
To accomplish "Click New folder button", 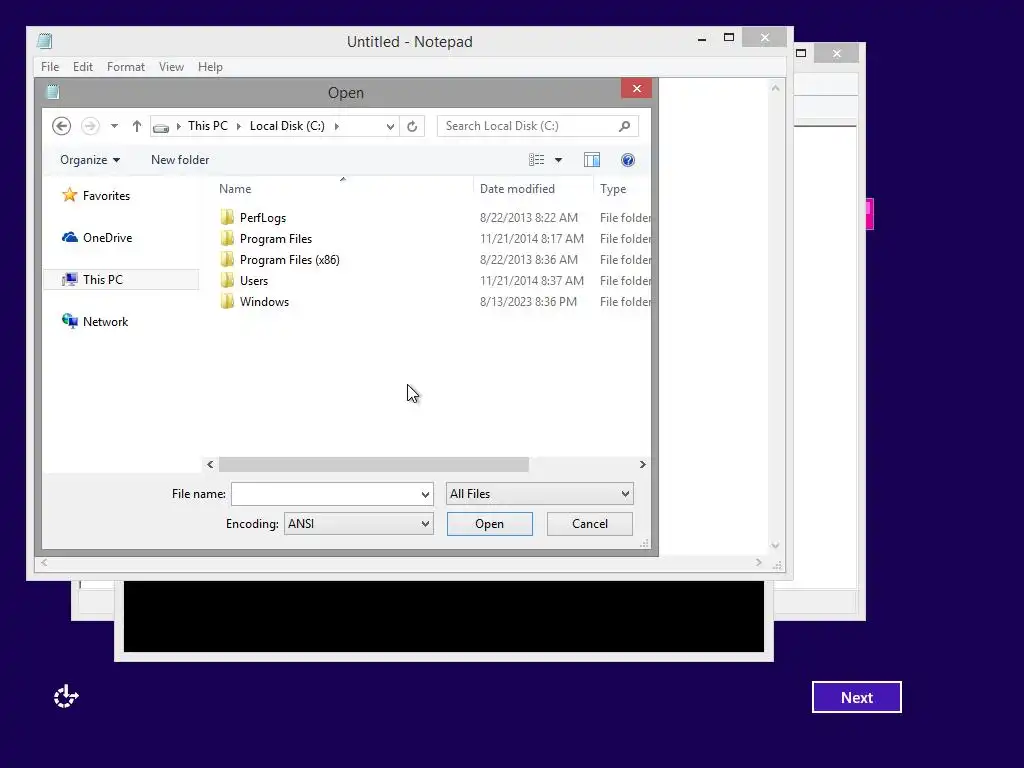I will (x=180, y=160).
